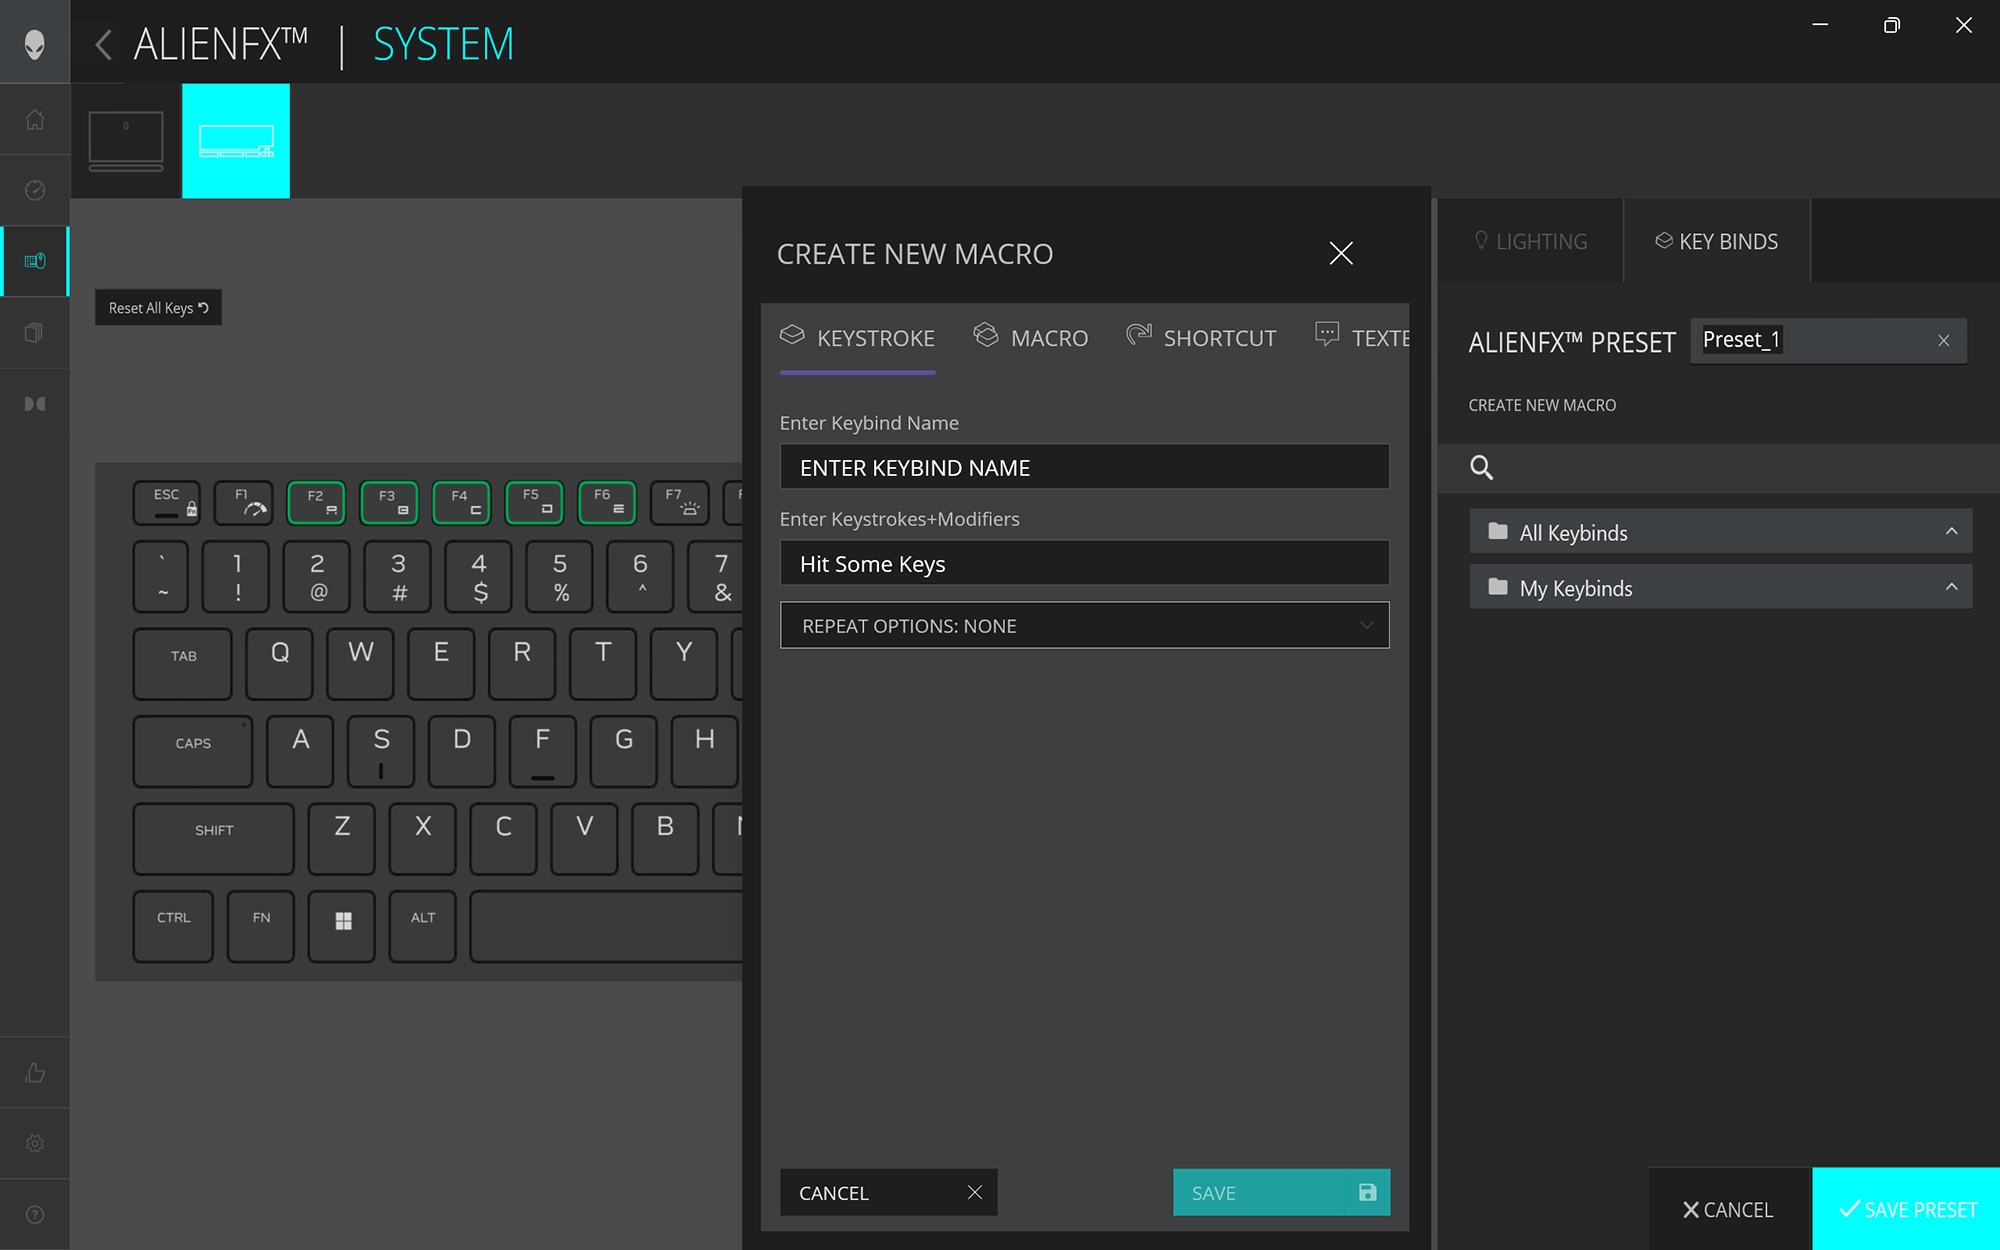2000x1250 pixels.
Task: Click the thumbs-up feedback sidebar icon
Action: point(35,1072)
